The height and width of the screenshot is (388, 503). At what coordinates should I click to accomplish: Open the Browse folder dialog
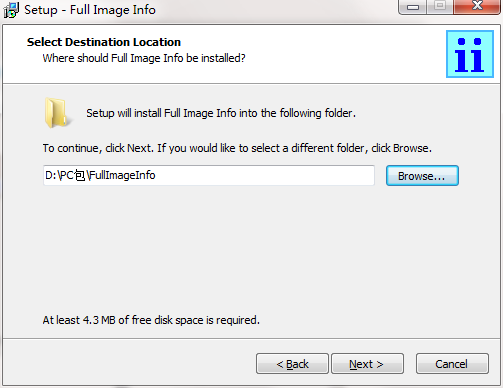(422, 176)
